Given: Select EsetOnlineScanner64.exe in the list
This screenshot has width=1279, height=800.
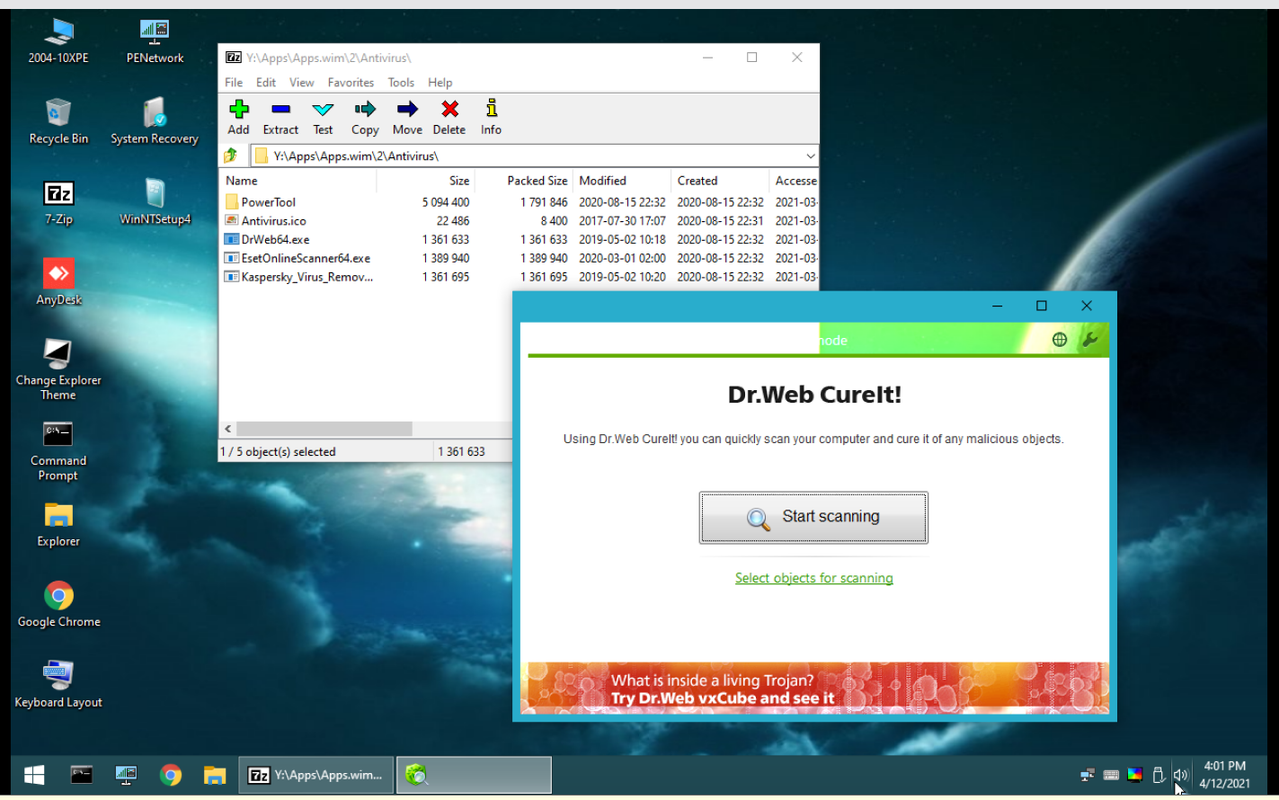Looking at the screenshot, I should point(519,258).
